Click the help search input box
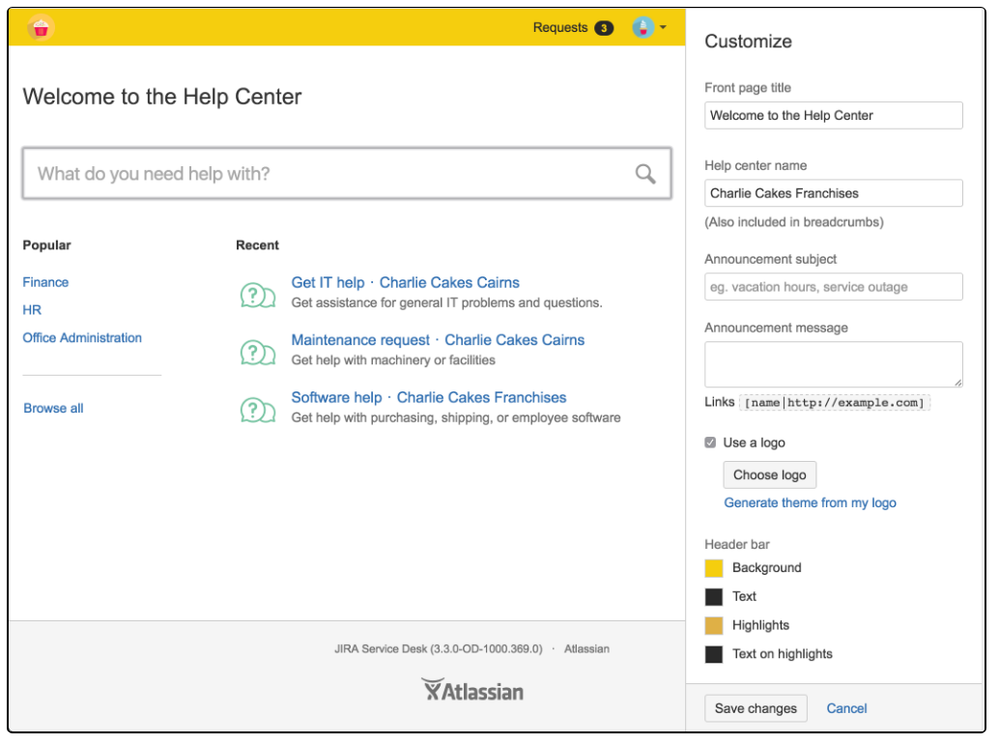 (330, 174)
